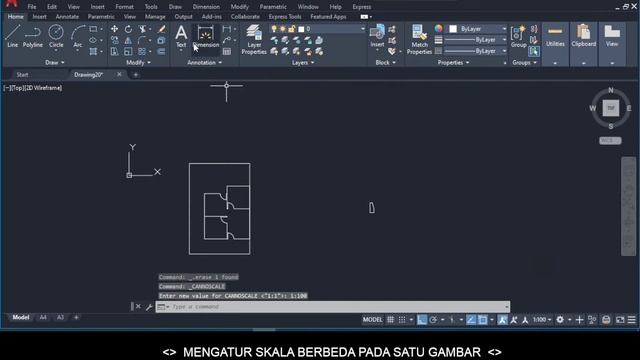Click the WCS label under ViewCube
640x360 pixels.
[x=610, y=140]
